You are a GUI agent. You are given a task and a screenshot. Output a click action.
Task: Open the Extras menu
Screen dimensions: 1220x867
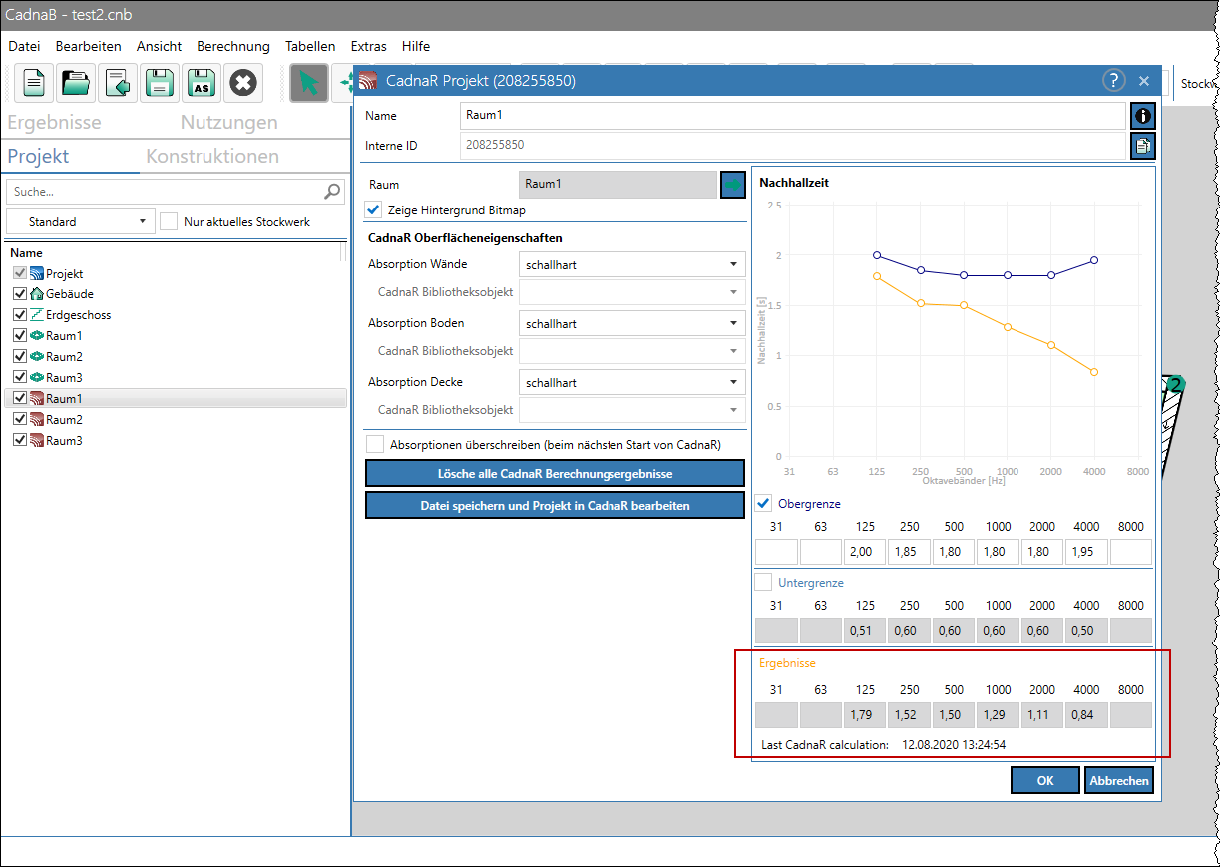[x=369, y=46]
